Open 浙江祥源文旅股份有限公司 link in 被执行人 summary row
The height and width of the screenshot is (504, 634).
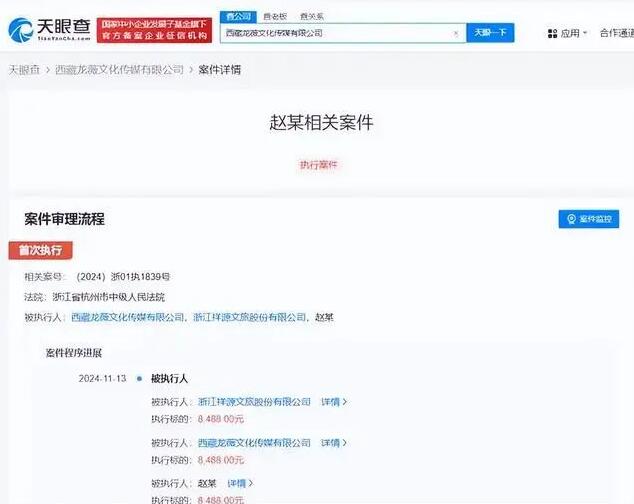coord(249,318)
